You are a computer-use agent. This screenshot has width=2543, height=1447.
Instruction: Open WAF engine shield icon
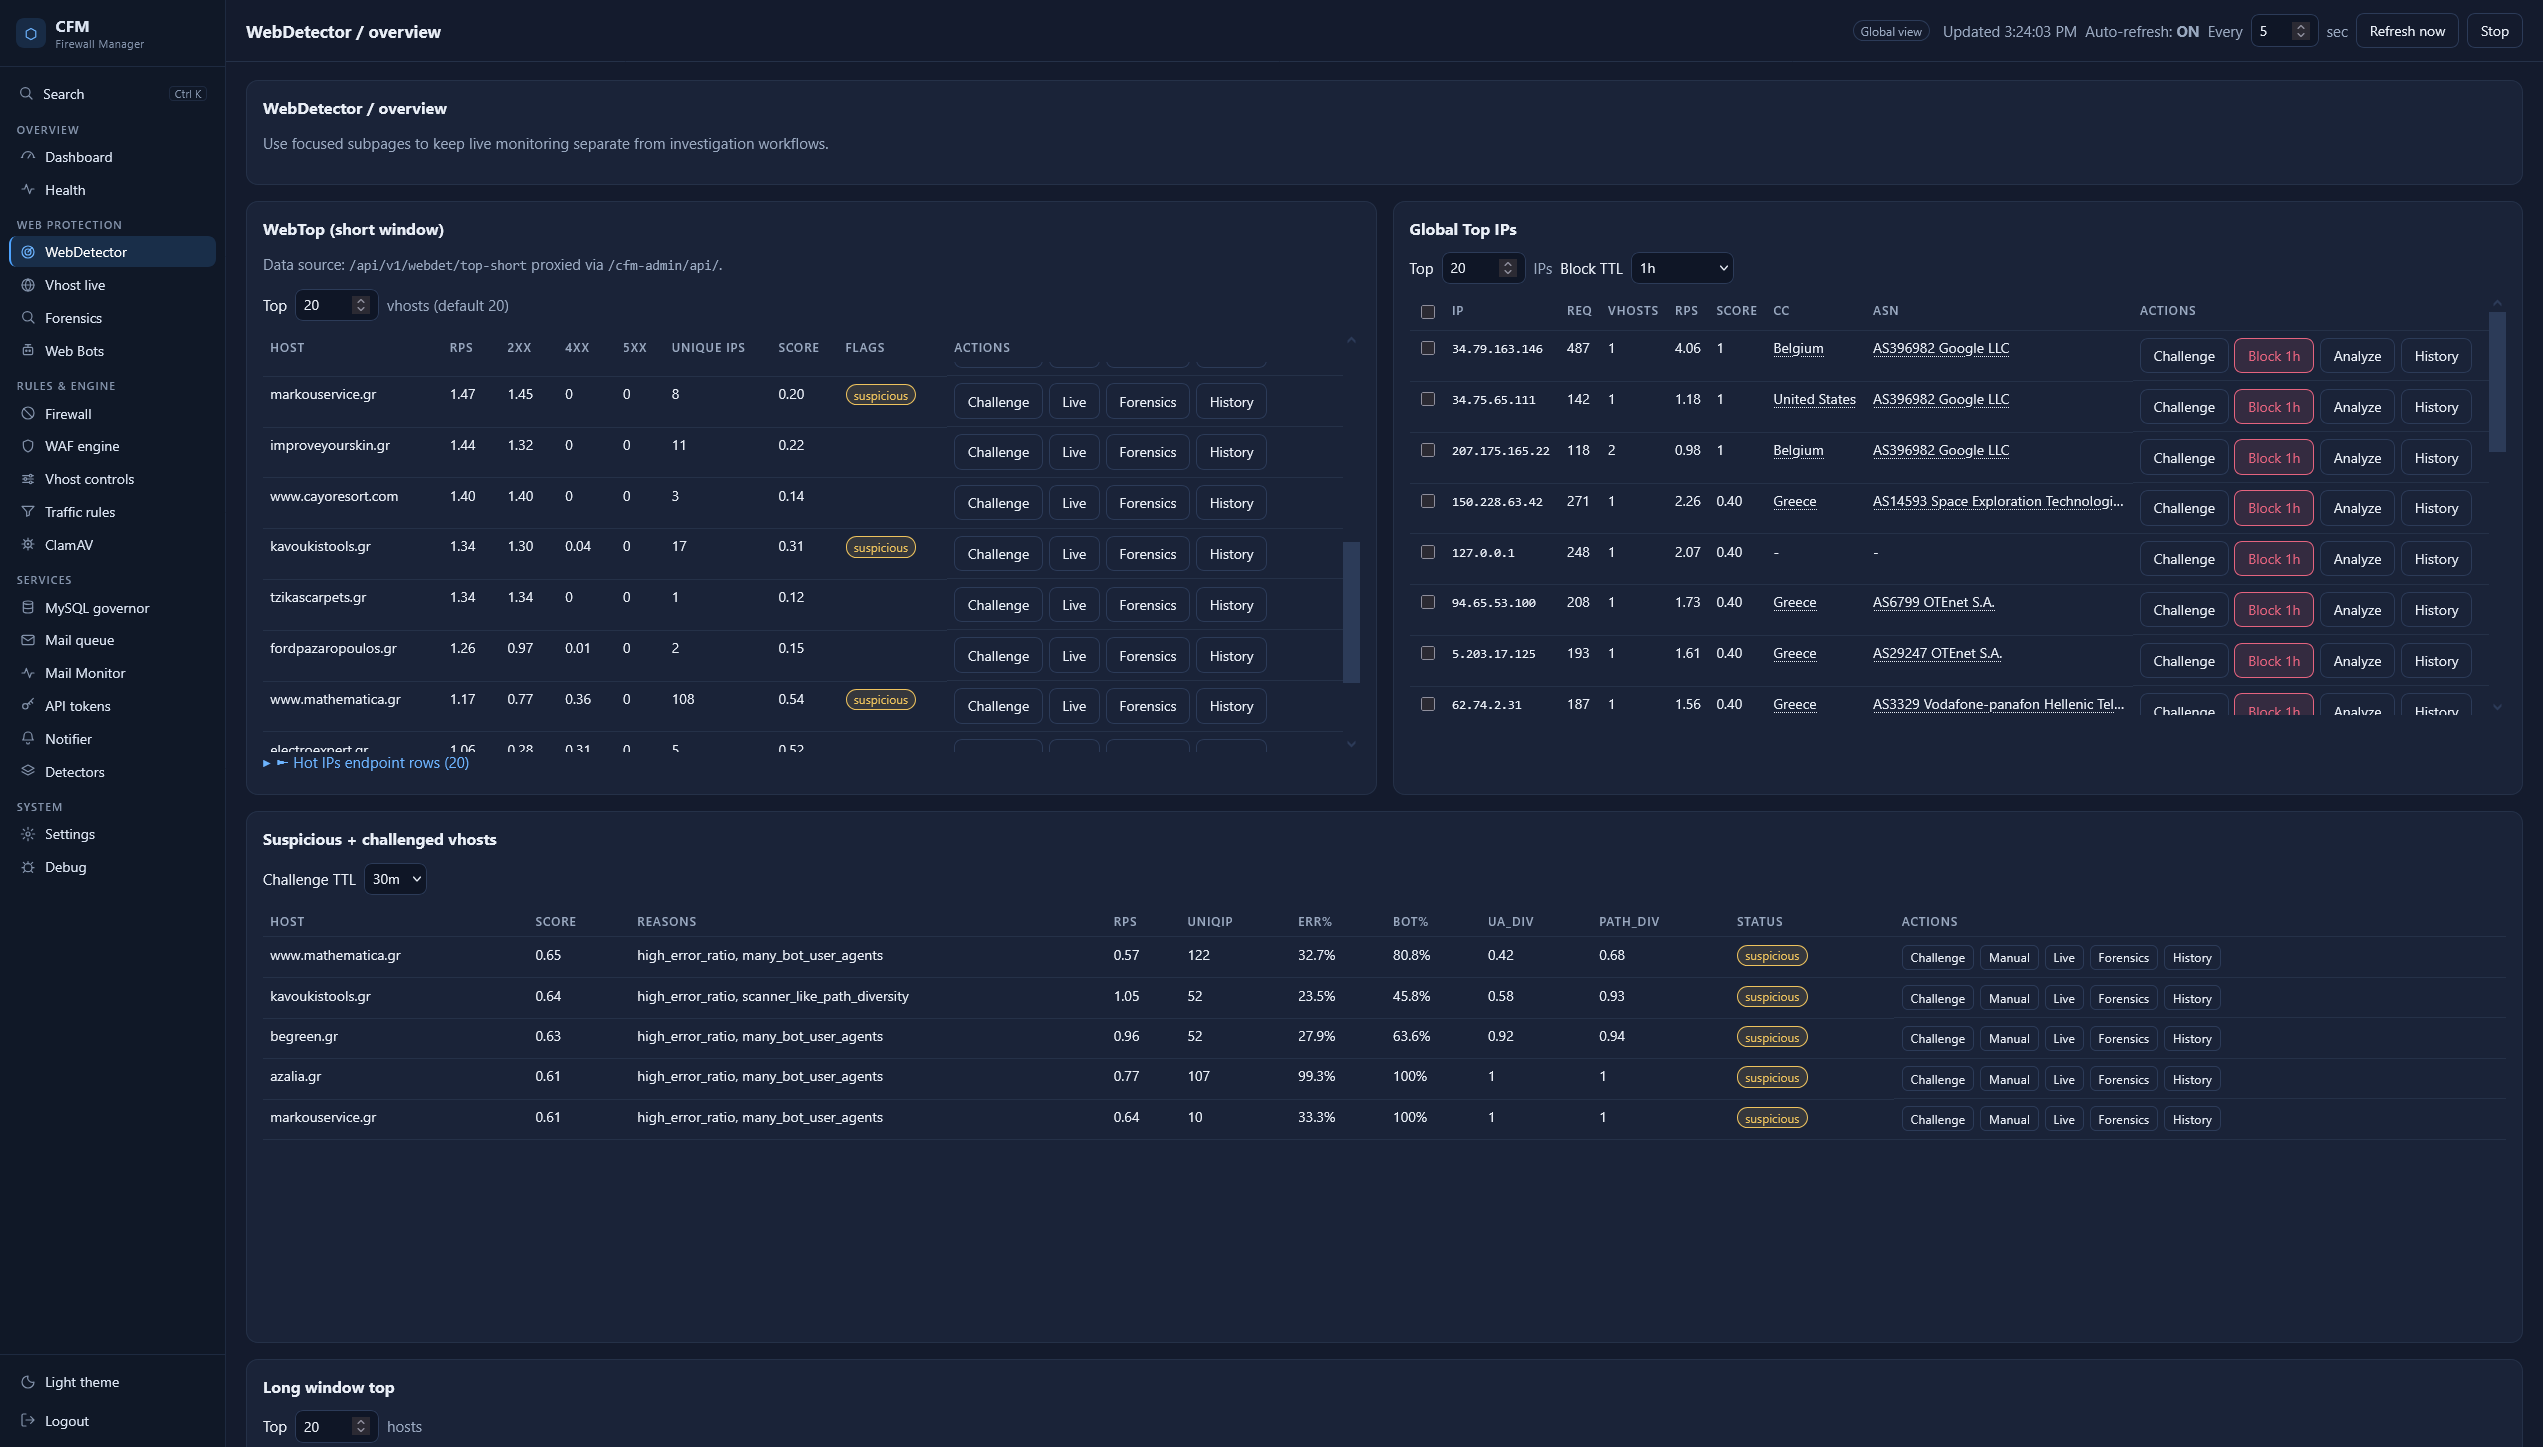pos(28,446)
